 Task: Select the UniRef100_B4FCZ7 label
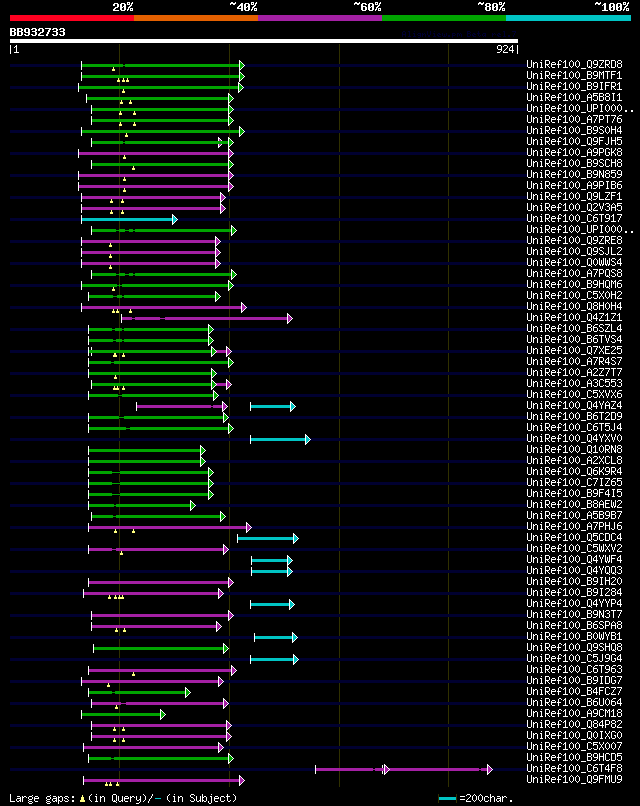pos(574,691)
